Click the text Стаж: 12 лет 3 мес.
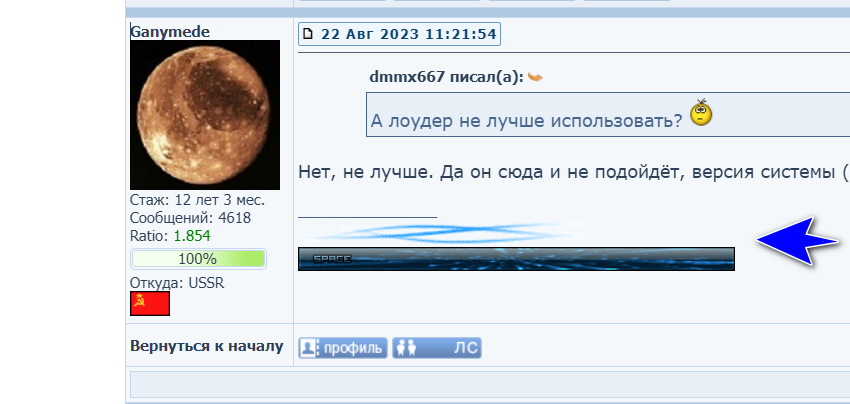This screenshot has width=850, height=404. (197, 200)
